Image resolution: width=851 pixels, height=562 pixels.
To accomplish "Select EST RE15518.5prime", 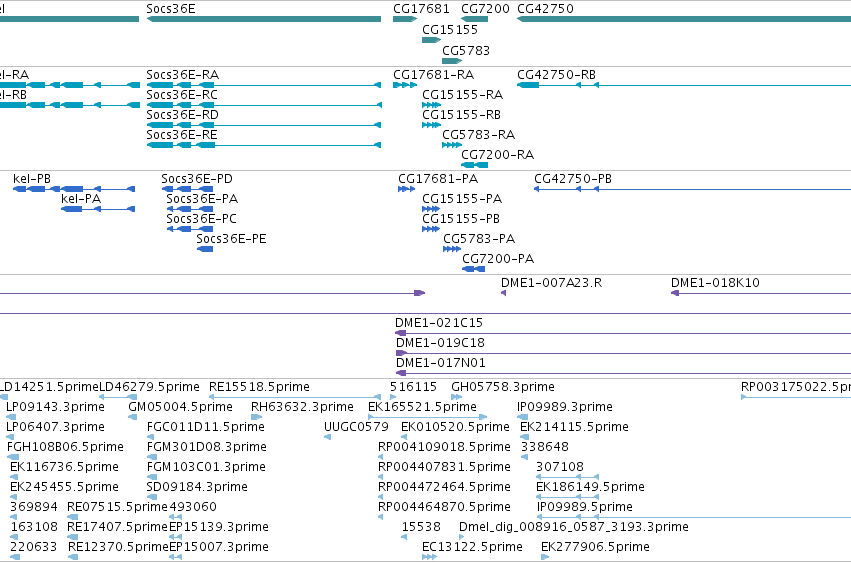I will [x=259, y=387].
